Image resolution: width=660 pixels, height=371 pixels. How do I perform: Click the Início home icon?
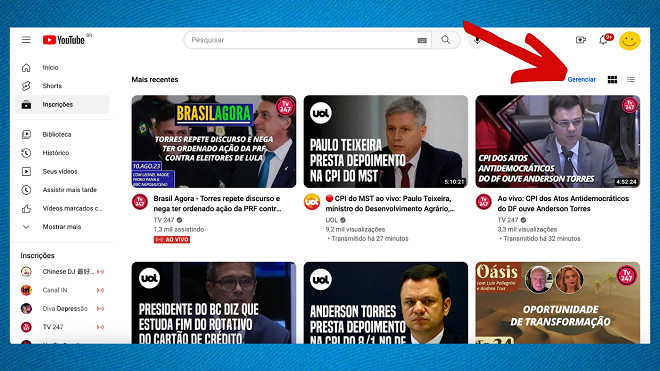point(26,67)
